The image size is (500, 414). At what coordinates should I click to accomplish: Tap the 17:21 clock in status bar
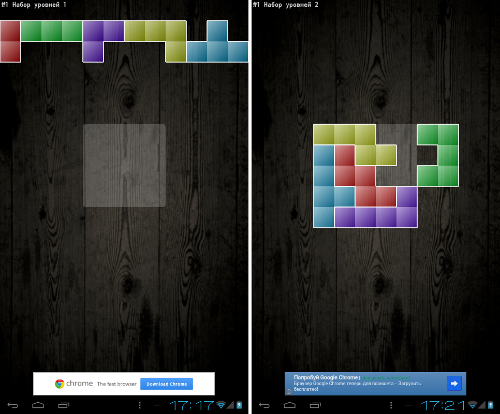pyautogui.click(x=443, y=405)
